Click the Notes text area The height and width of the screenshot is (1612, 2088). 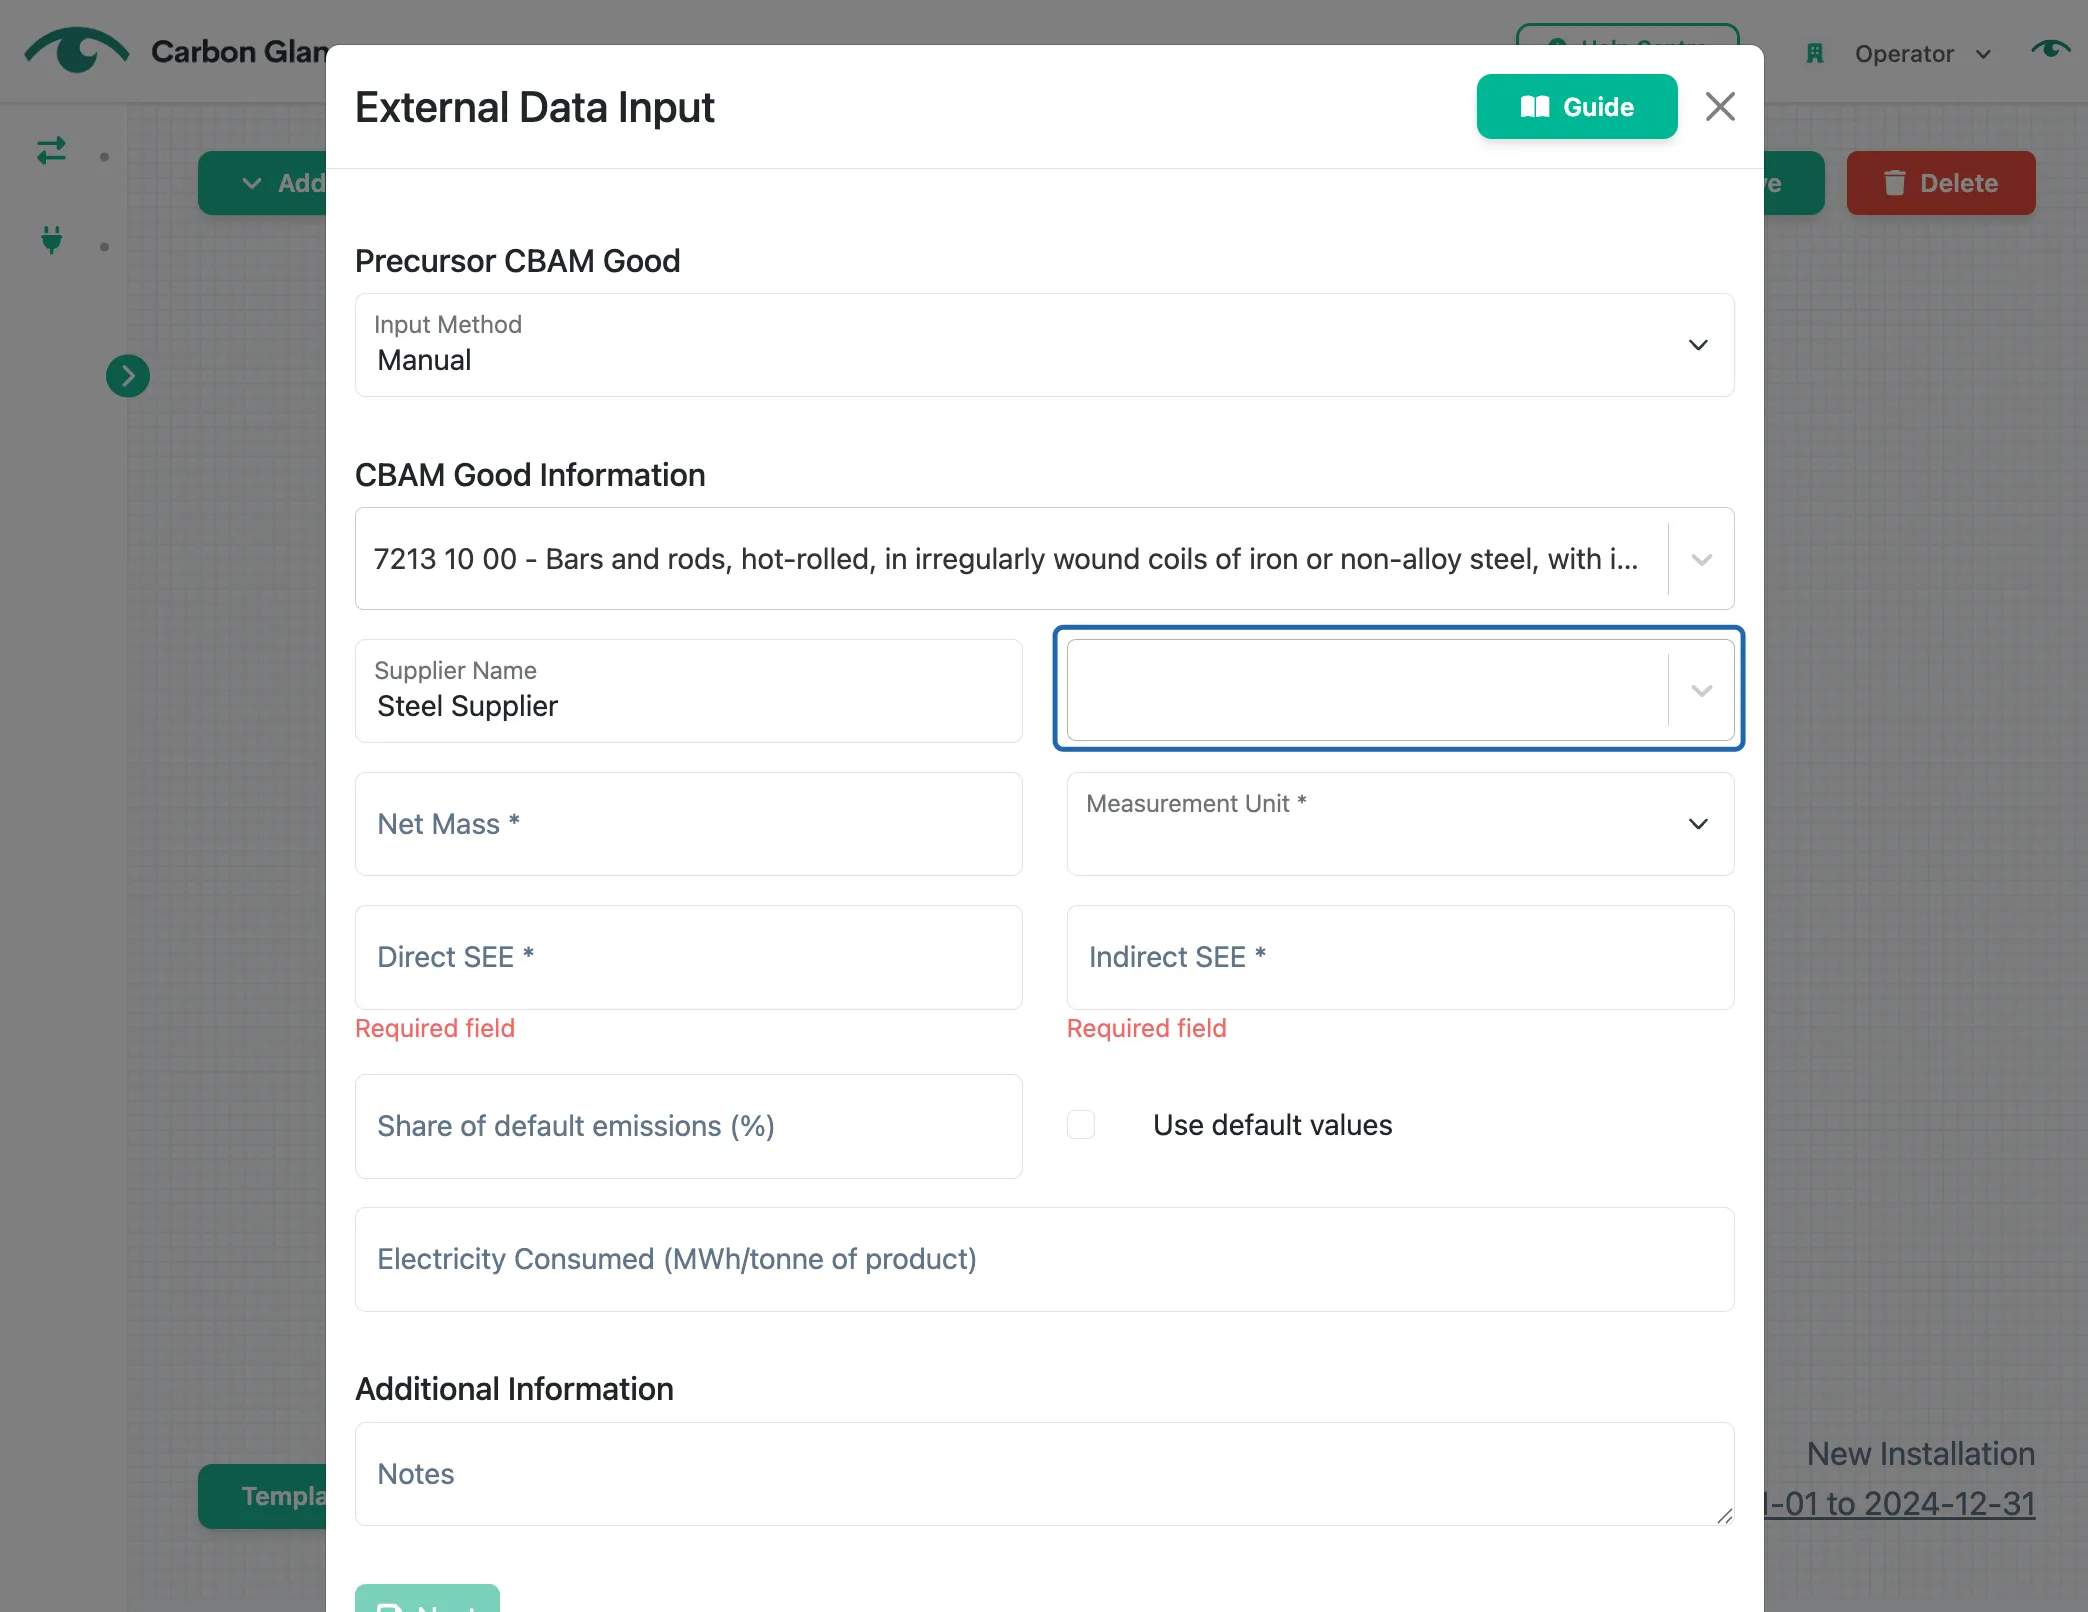coord(1044,1474)
